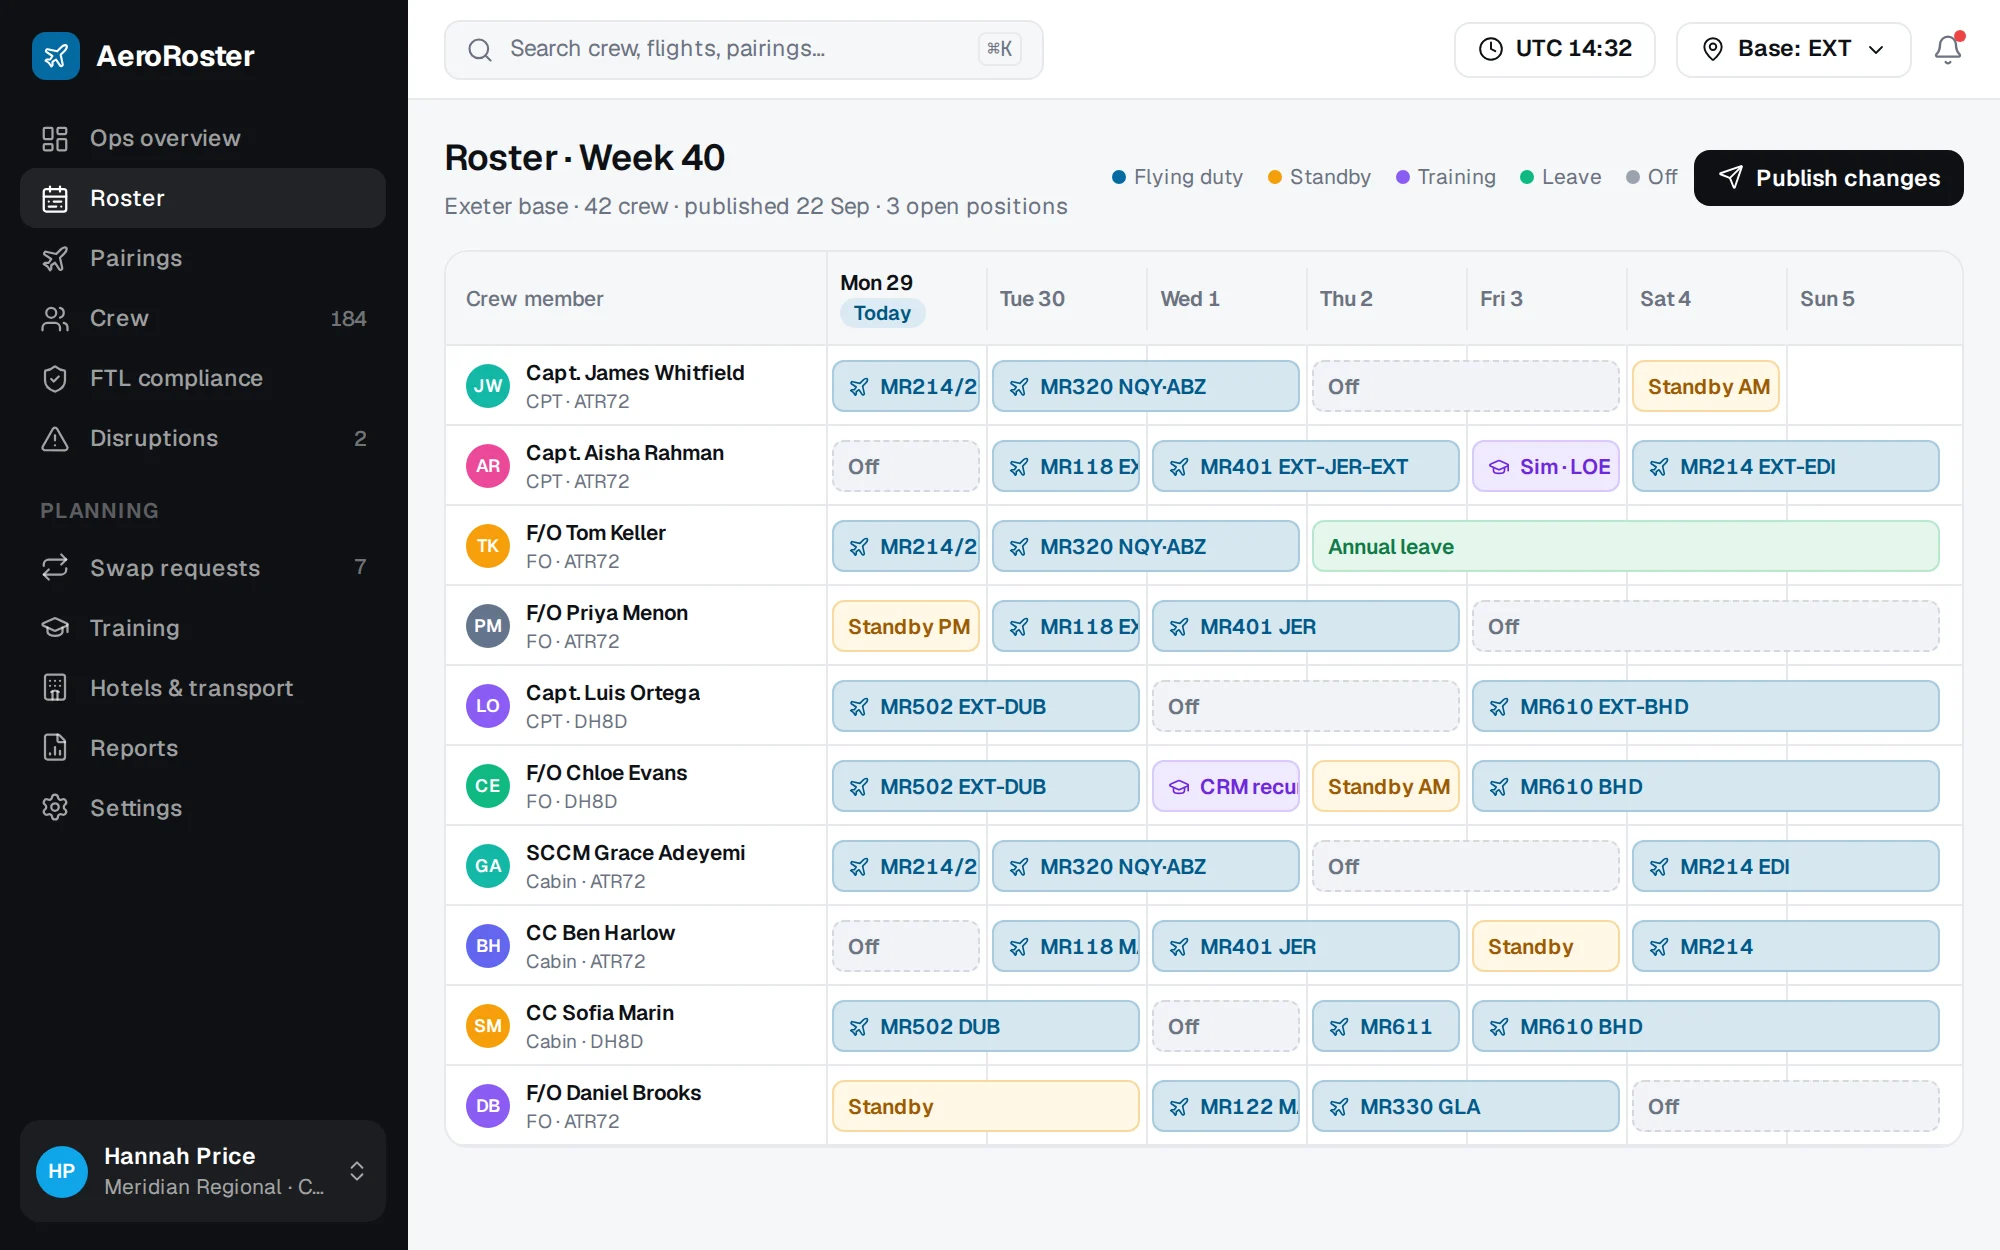Click the Disruptions warning triangle icon
Viewport: 2000px width, 1250px height.
click(x=55, y=438)
